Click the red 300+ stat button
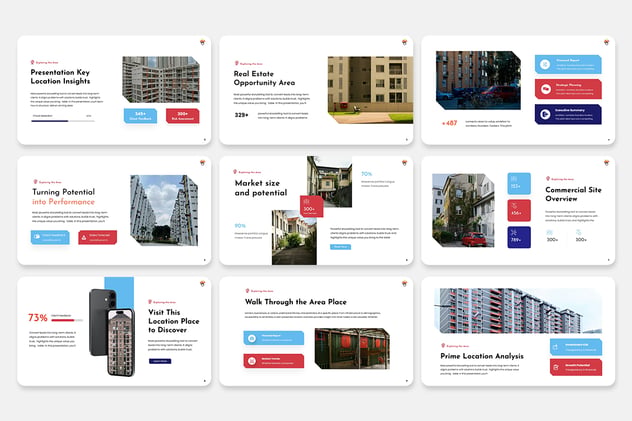This screenshot has height=421, width=632. [x=183, y=116]
